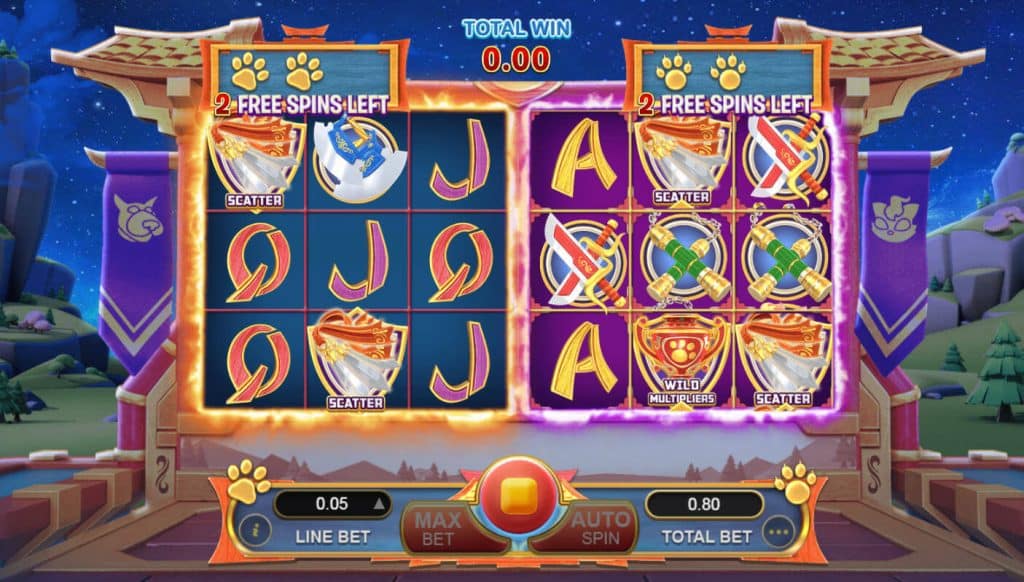
Task: Click the middle J symbol on left reels
Action: [358, 261]
